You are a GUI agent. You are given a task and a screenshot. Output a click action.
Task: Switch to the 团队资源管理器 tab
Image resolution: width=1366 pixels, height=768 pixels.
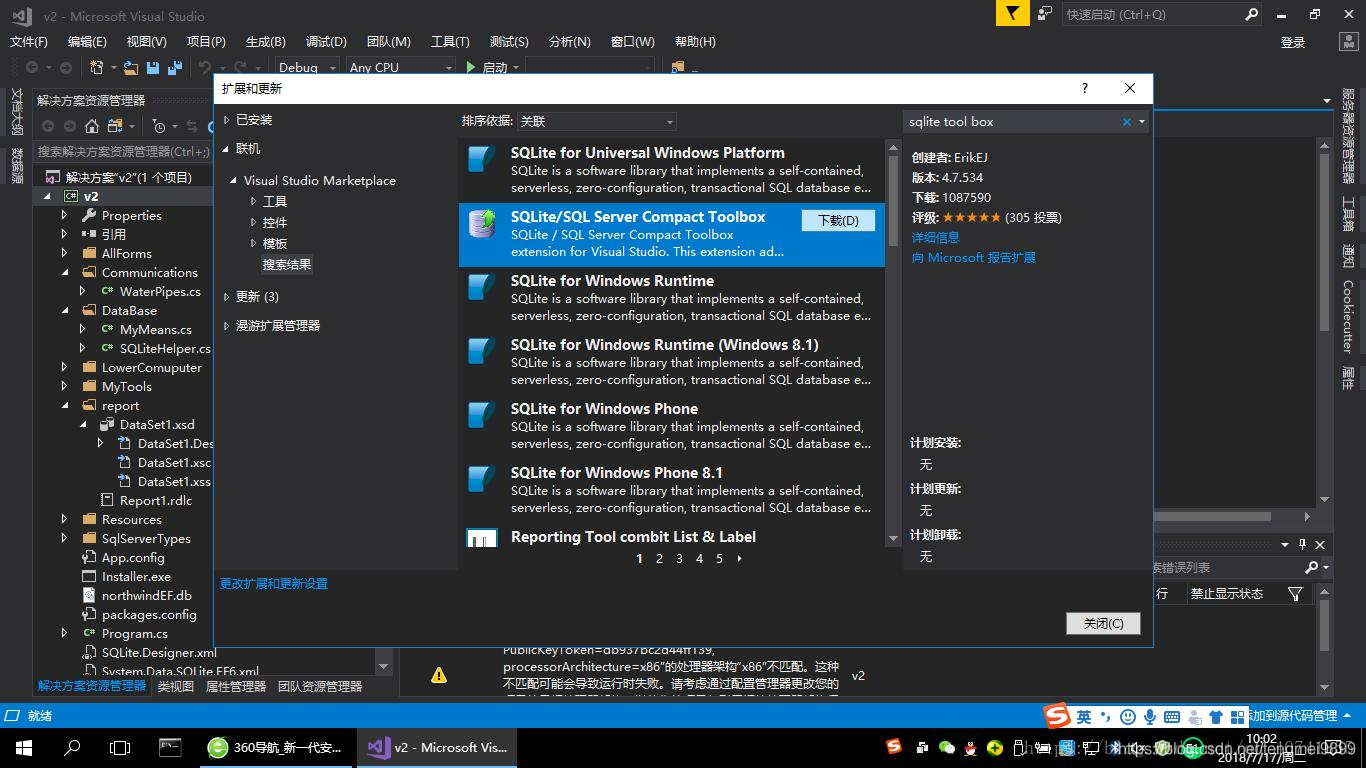click(x=320, y=686)
